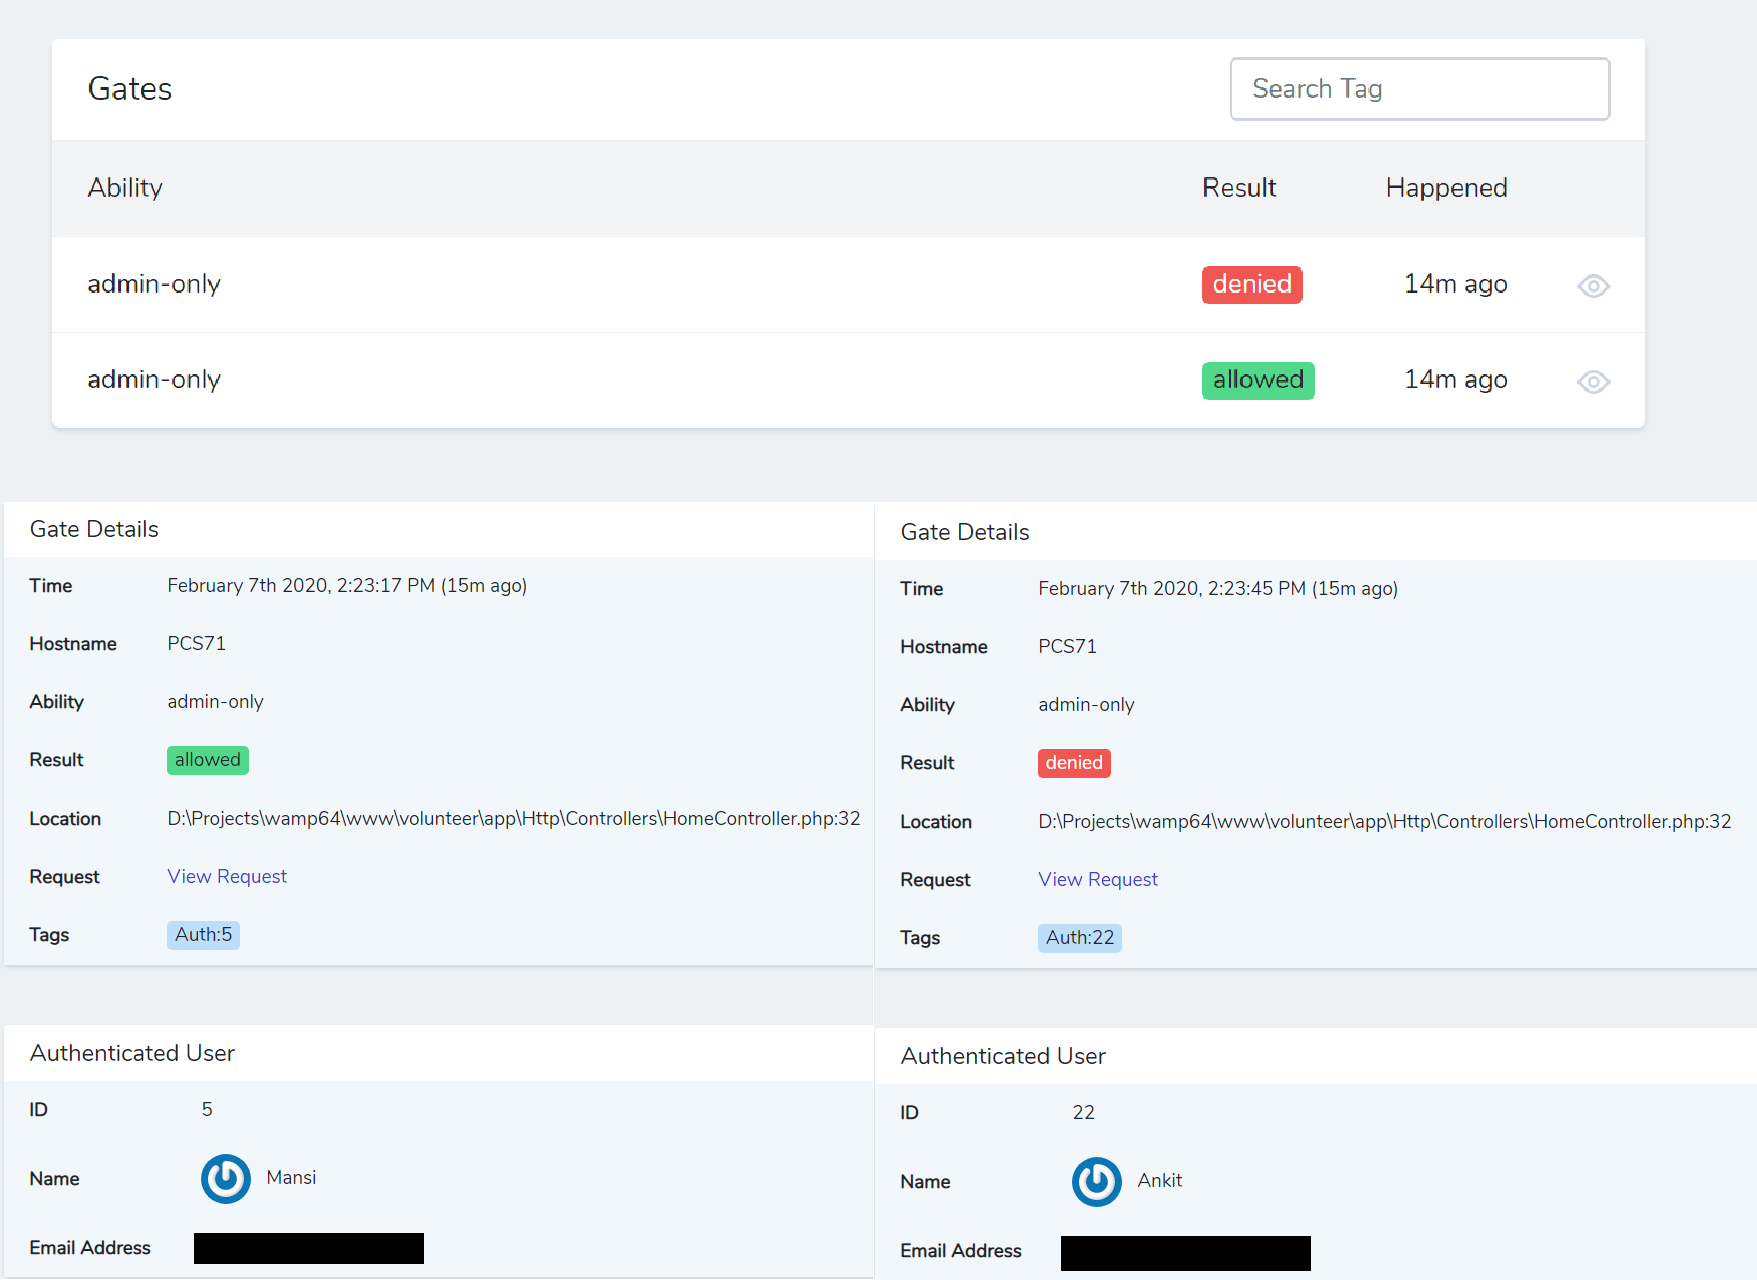1757x1280 pixels.
Task: Click Mansi's avatar icon
Action: (x=225, y=1178)
